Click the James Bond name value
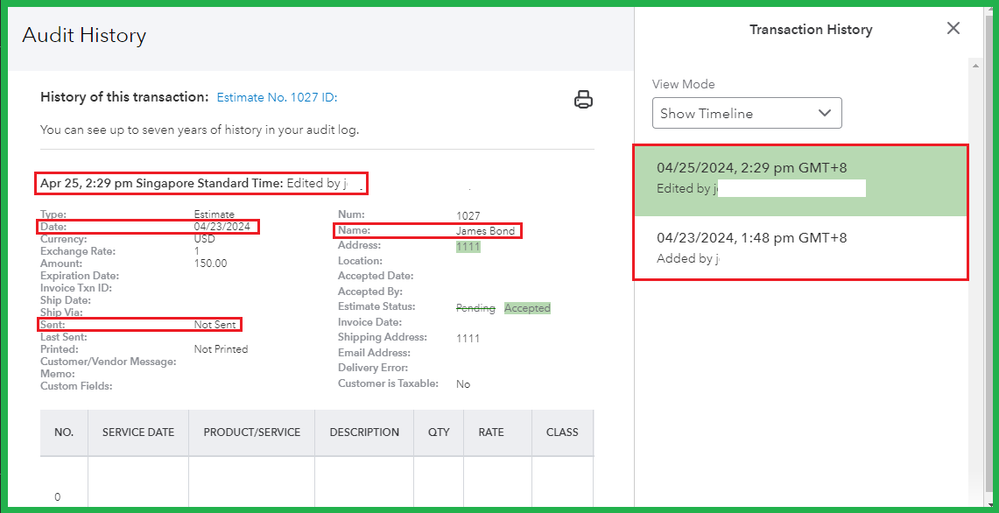 [485, 231]
